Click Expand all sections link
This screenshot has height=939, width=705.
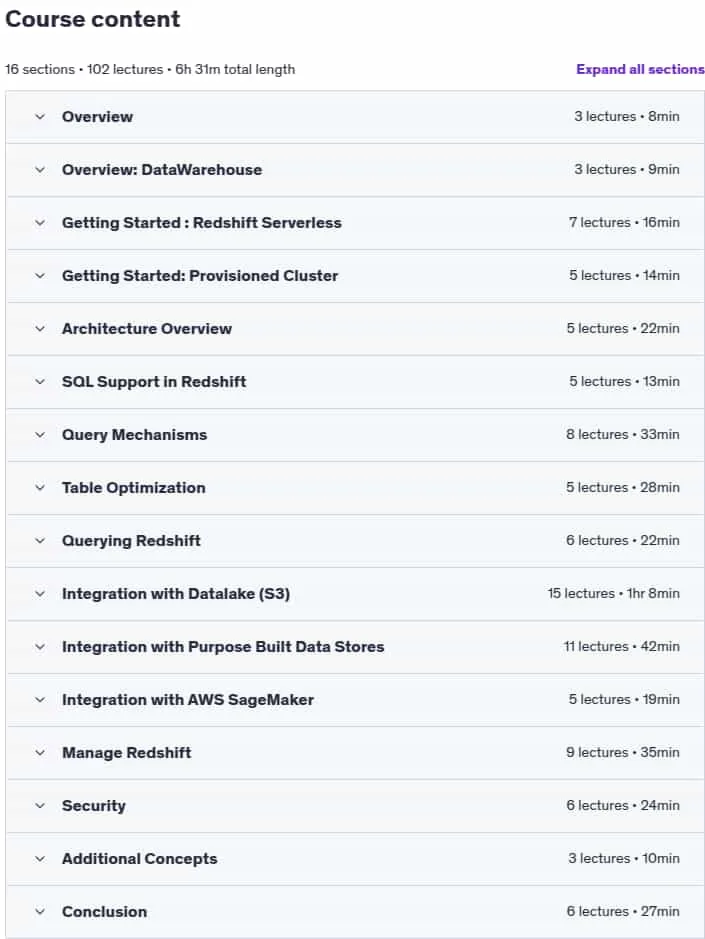pos(640,69)
